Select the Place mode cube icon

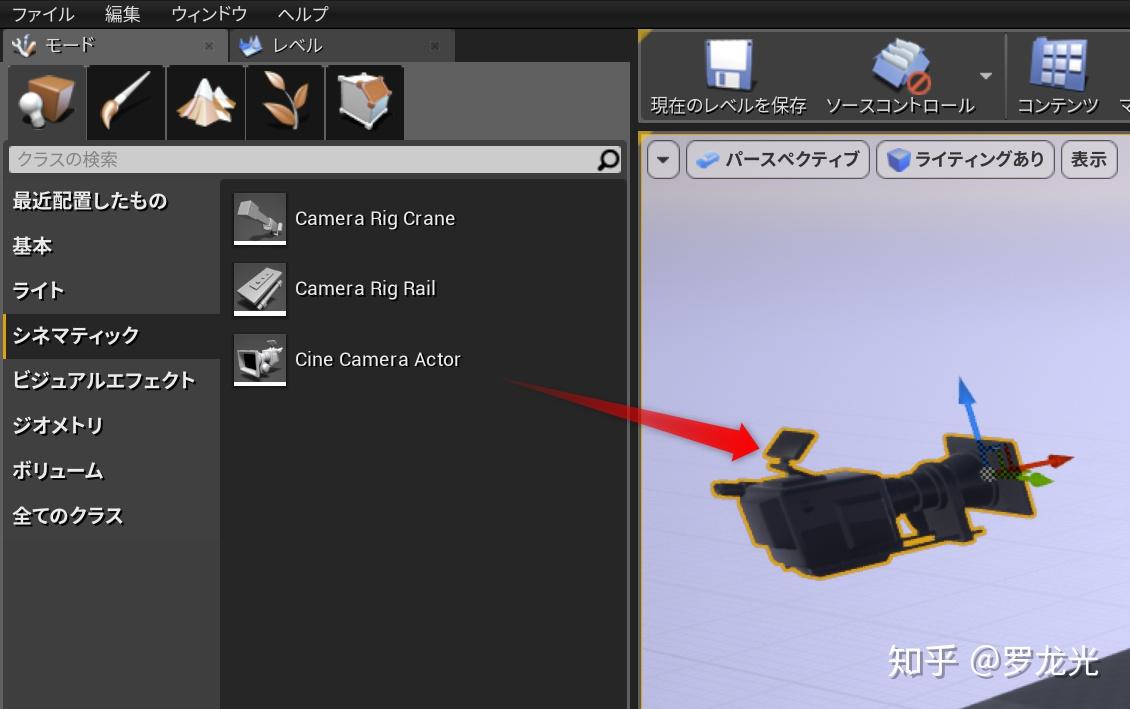[45, 101]
